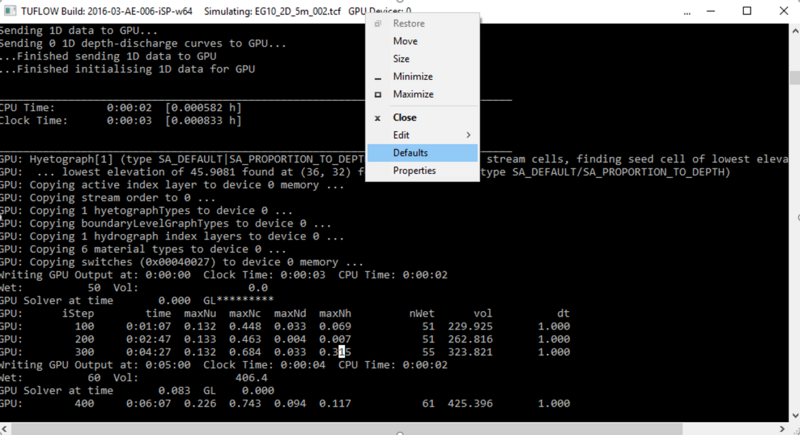The height and width of the screenshot is (435, 800).
Task: Click the 'Clock Time: 0:00:03' line
Action: pyautogui.click(x=120, y=120)
